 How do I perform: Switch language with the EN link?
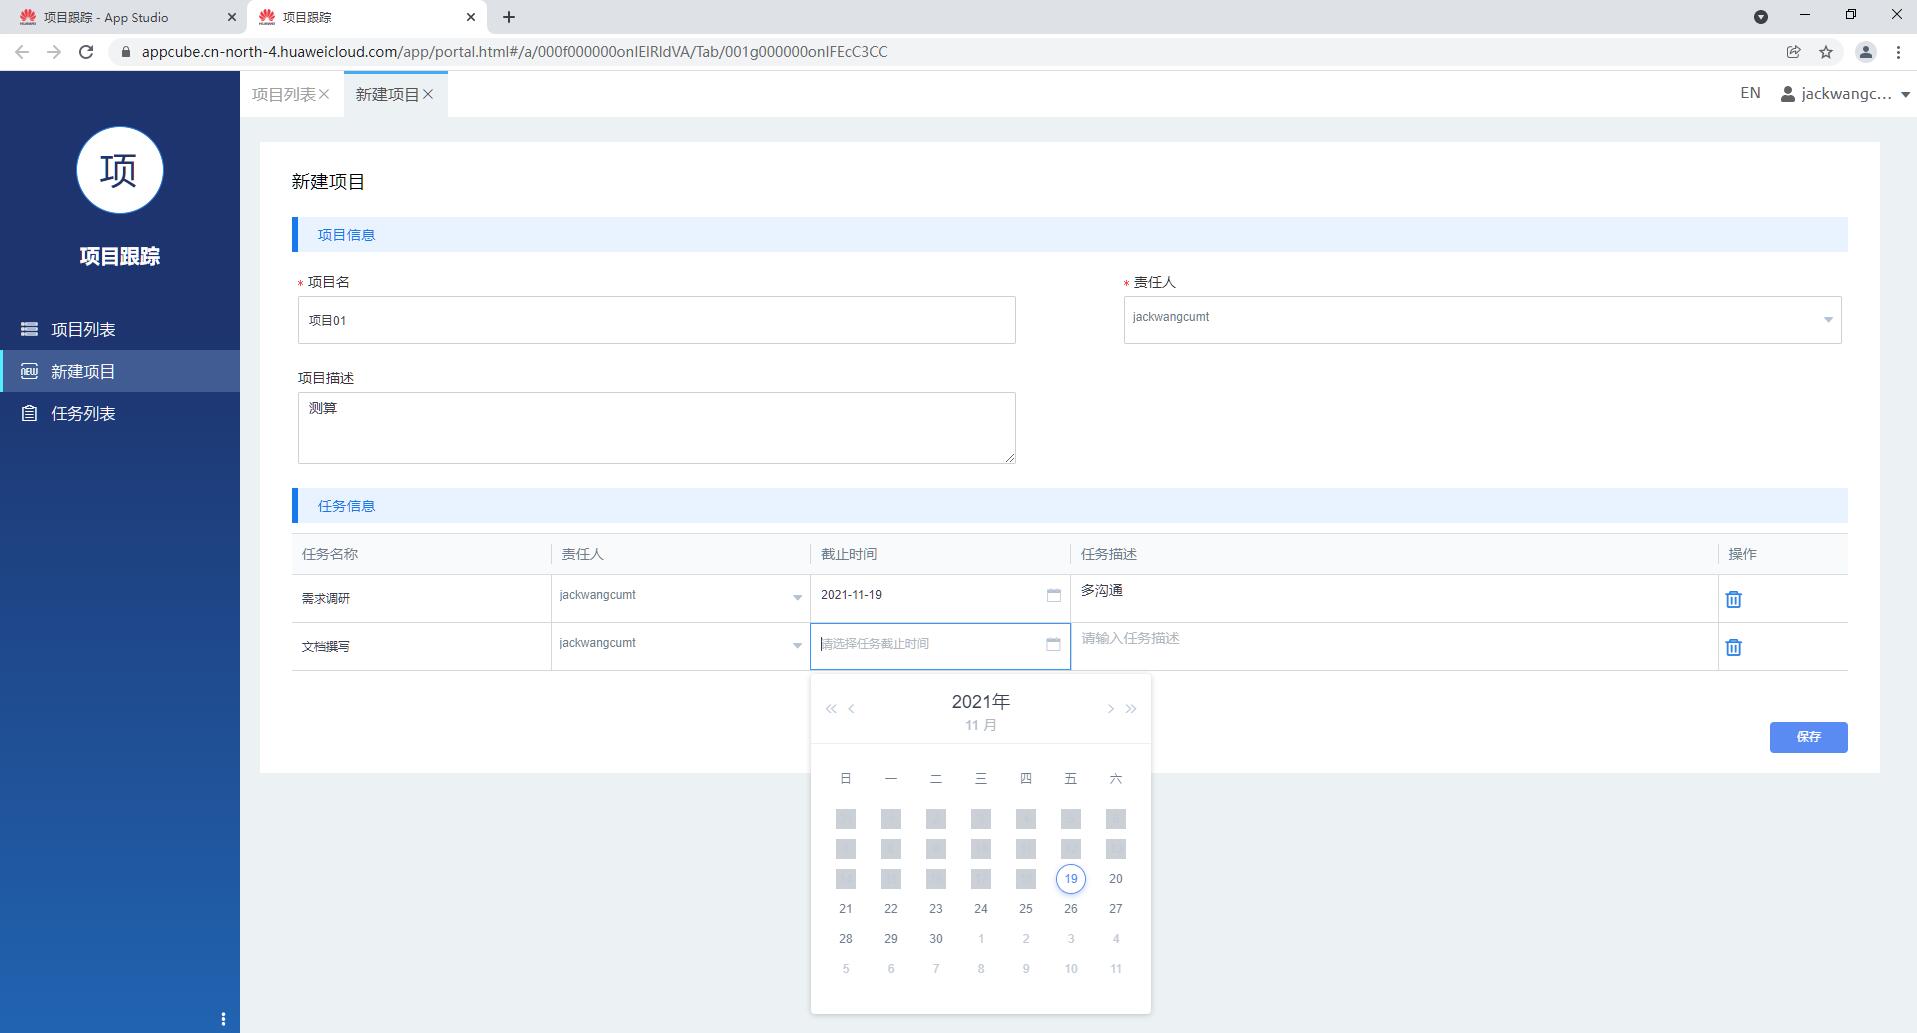point(1750,93)
